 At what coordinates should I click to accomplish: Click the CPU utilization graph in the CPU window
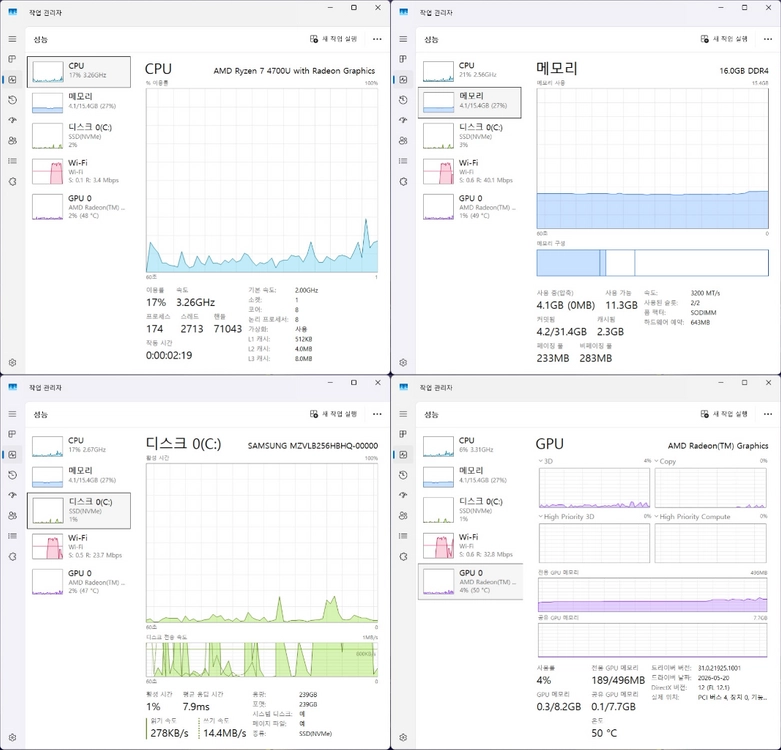pos(261,180)
